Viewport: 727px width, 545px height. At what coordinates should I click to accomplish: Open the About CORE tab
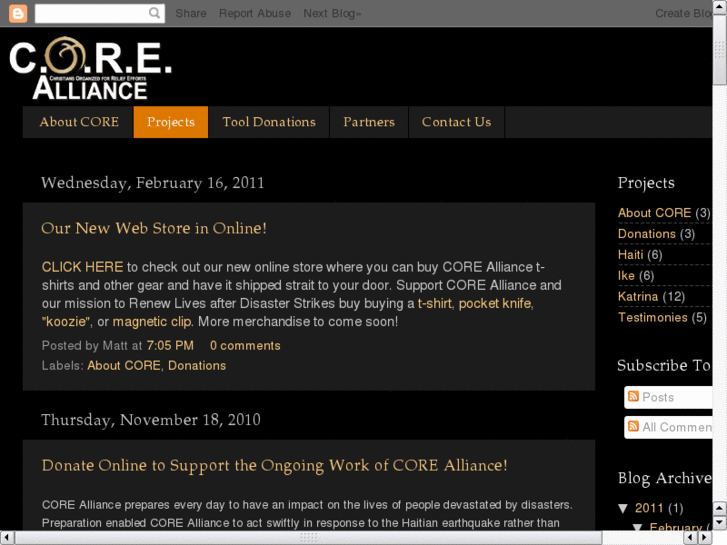pyautogui.click(x=79, y=122)
